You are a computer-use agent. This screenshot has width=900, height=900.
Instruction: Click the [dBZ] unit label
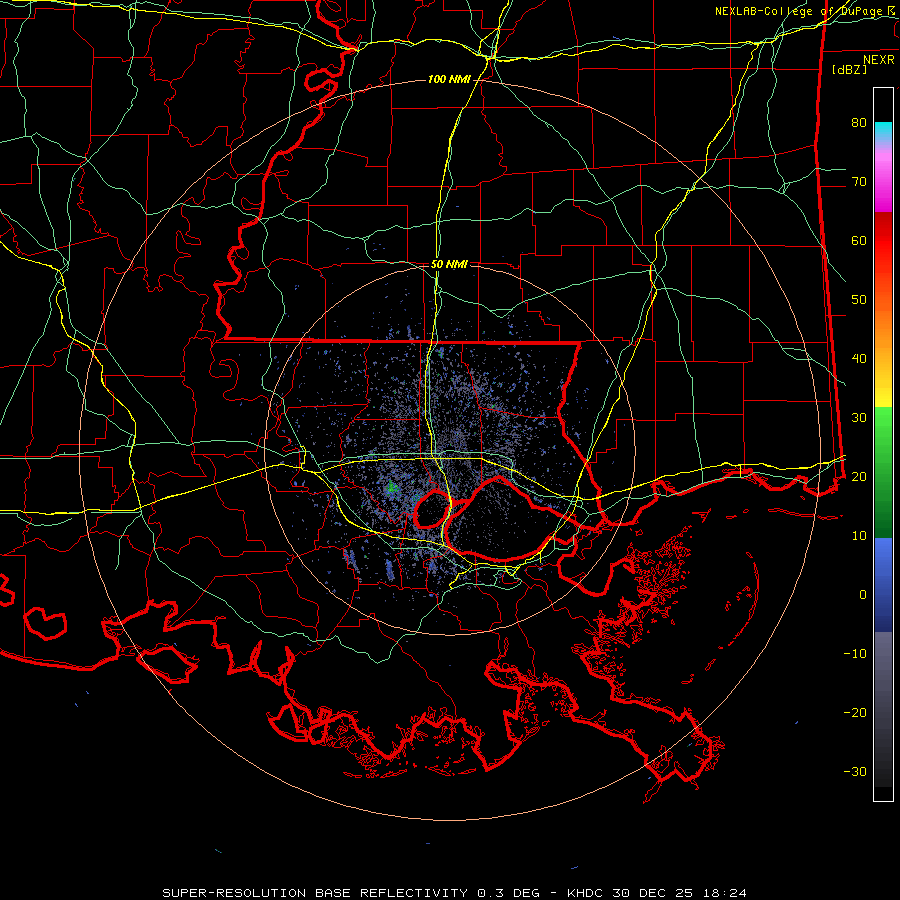[x=849, y=69]
